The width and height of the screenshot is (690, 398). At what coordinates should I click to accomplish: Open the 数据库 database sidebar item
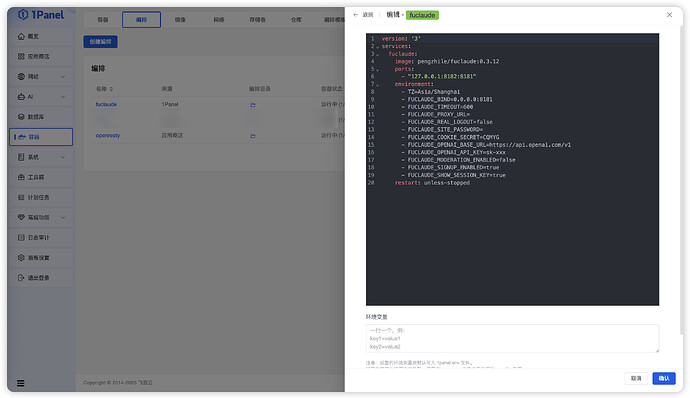(41, 117)
